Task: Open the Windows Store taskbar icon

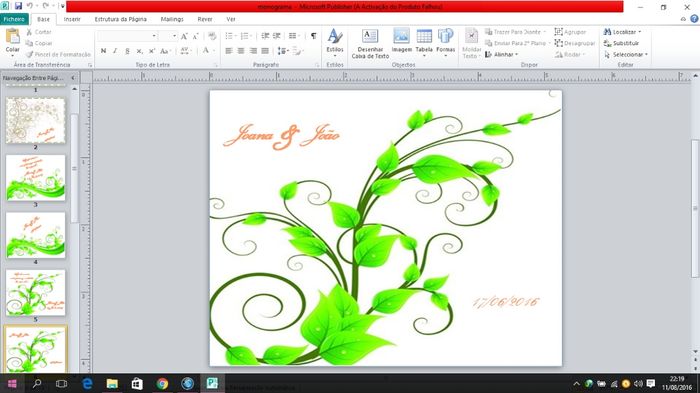Action: 137,383
